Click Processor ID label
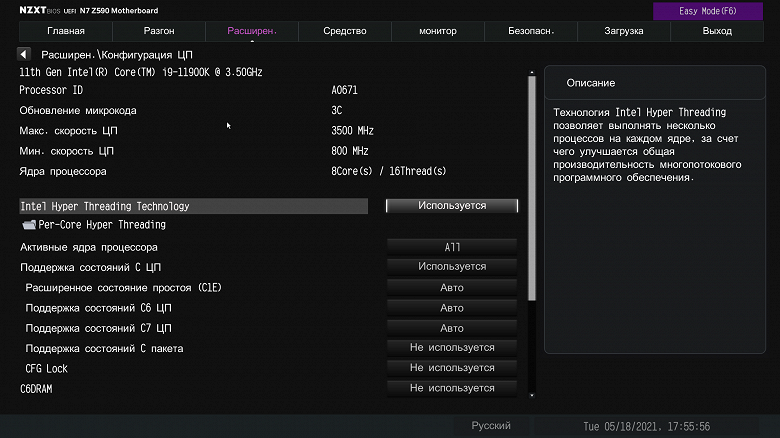 pos(51,90)
